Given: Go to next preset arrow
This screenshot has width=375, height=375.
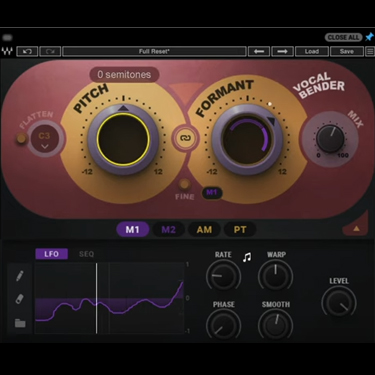Looking at the screenshot, I should coord(282,51).
